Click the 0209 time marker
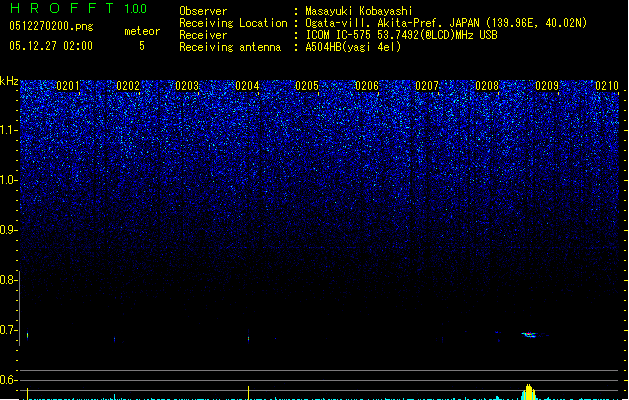The height and width of the screenshot is (400, 629). coord(547,86)
